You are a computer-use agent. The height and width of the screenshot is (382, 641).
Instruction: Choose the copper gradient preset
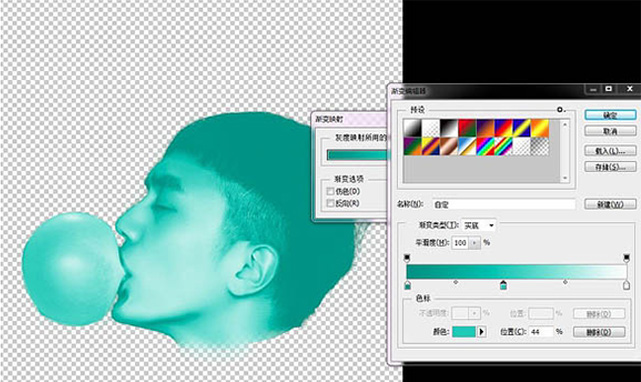pyautogui.click(x=449, y=146)
